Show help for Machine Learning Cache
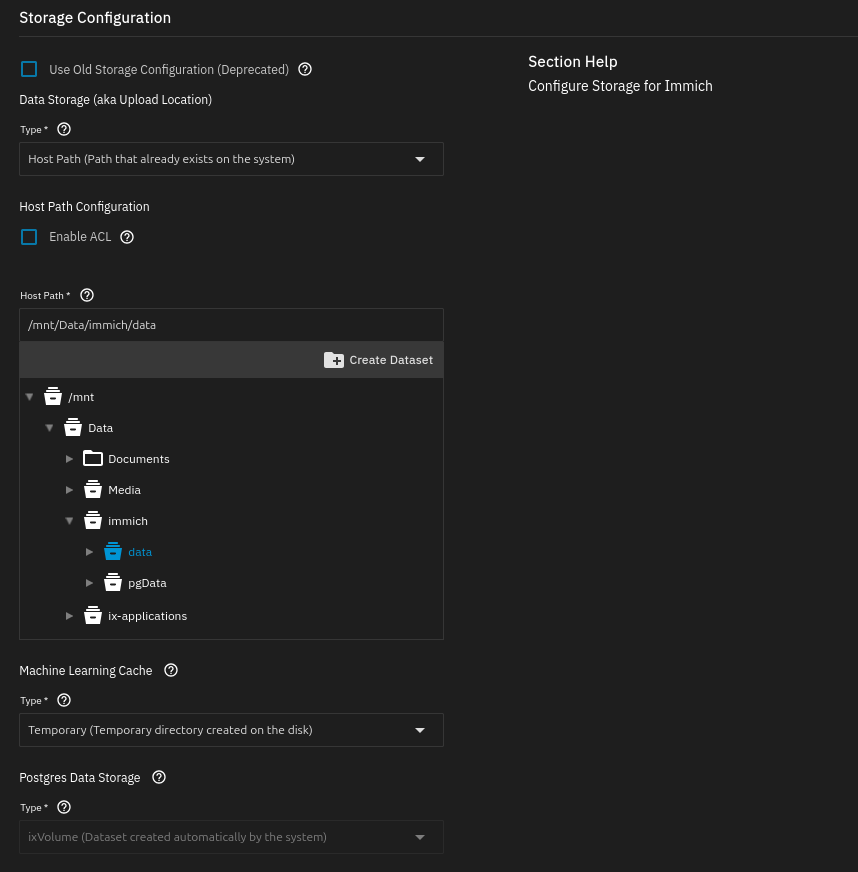 tap(171, 670)
